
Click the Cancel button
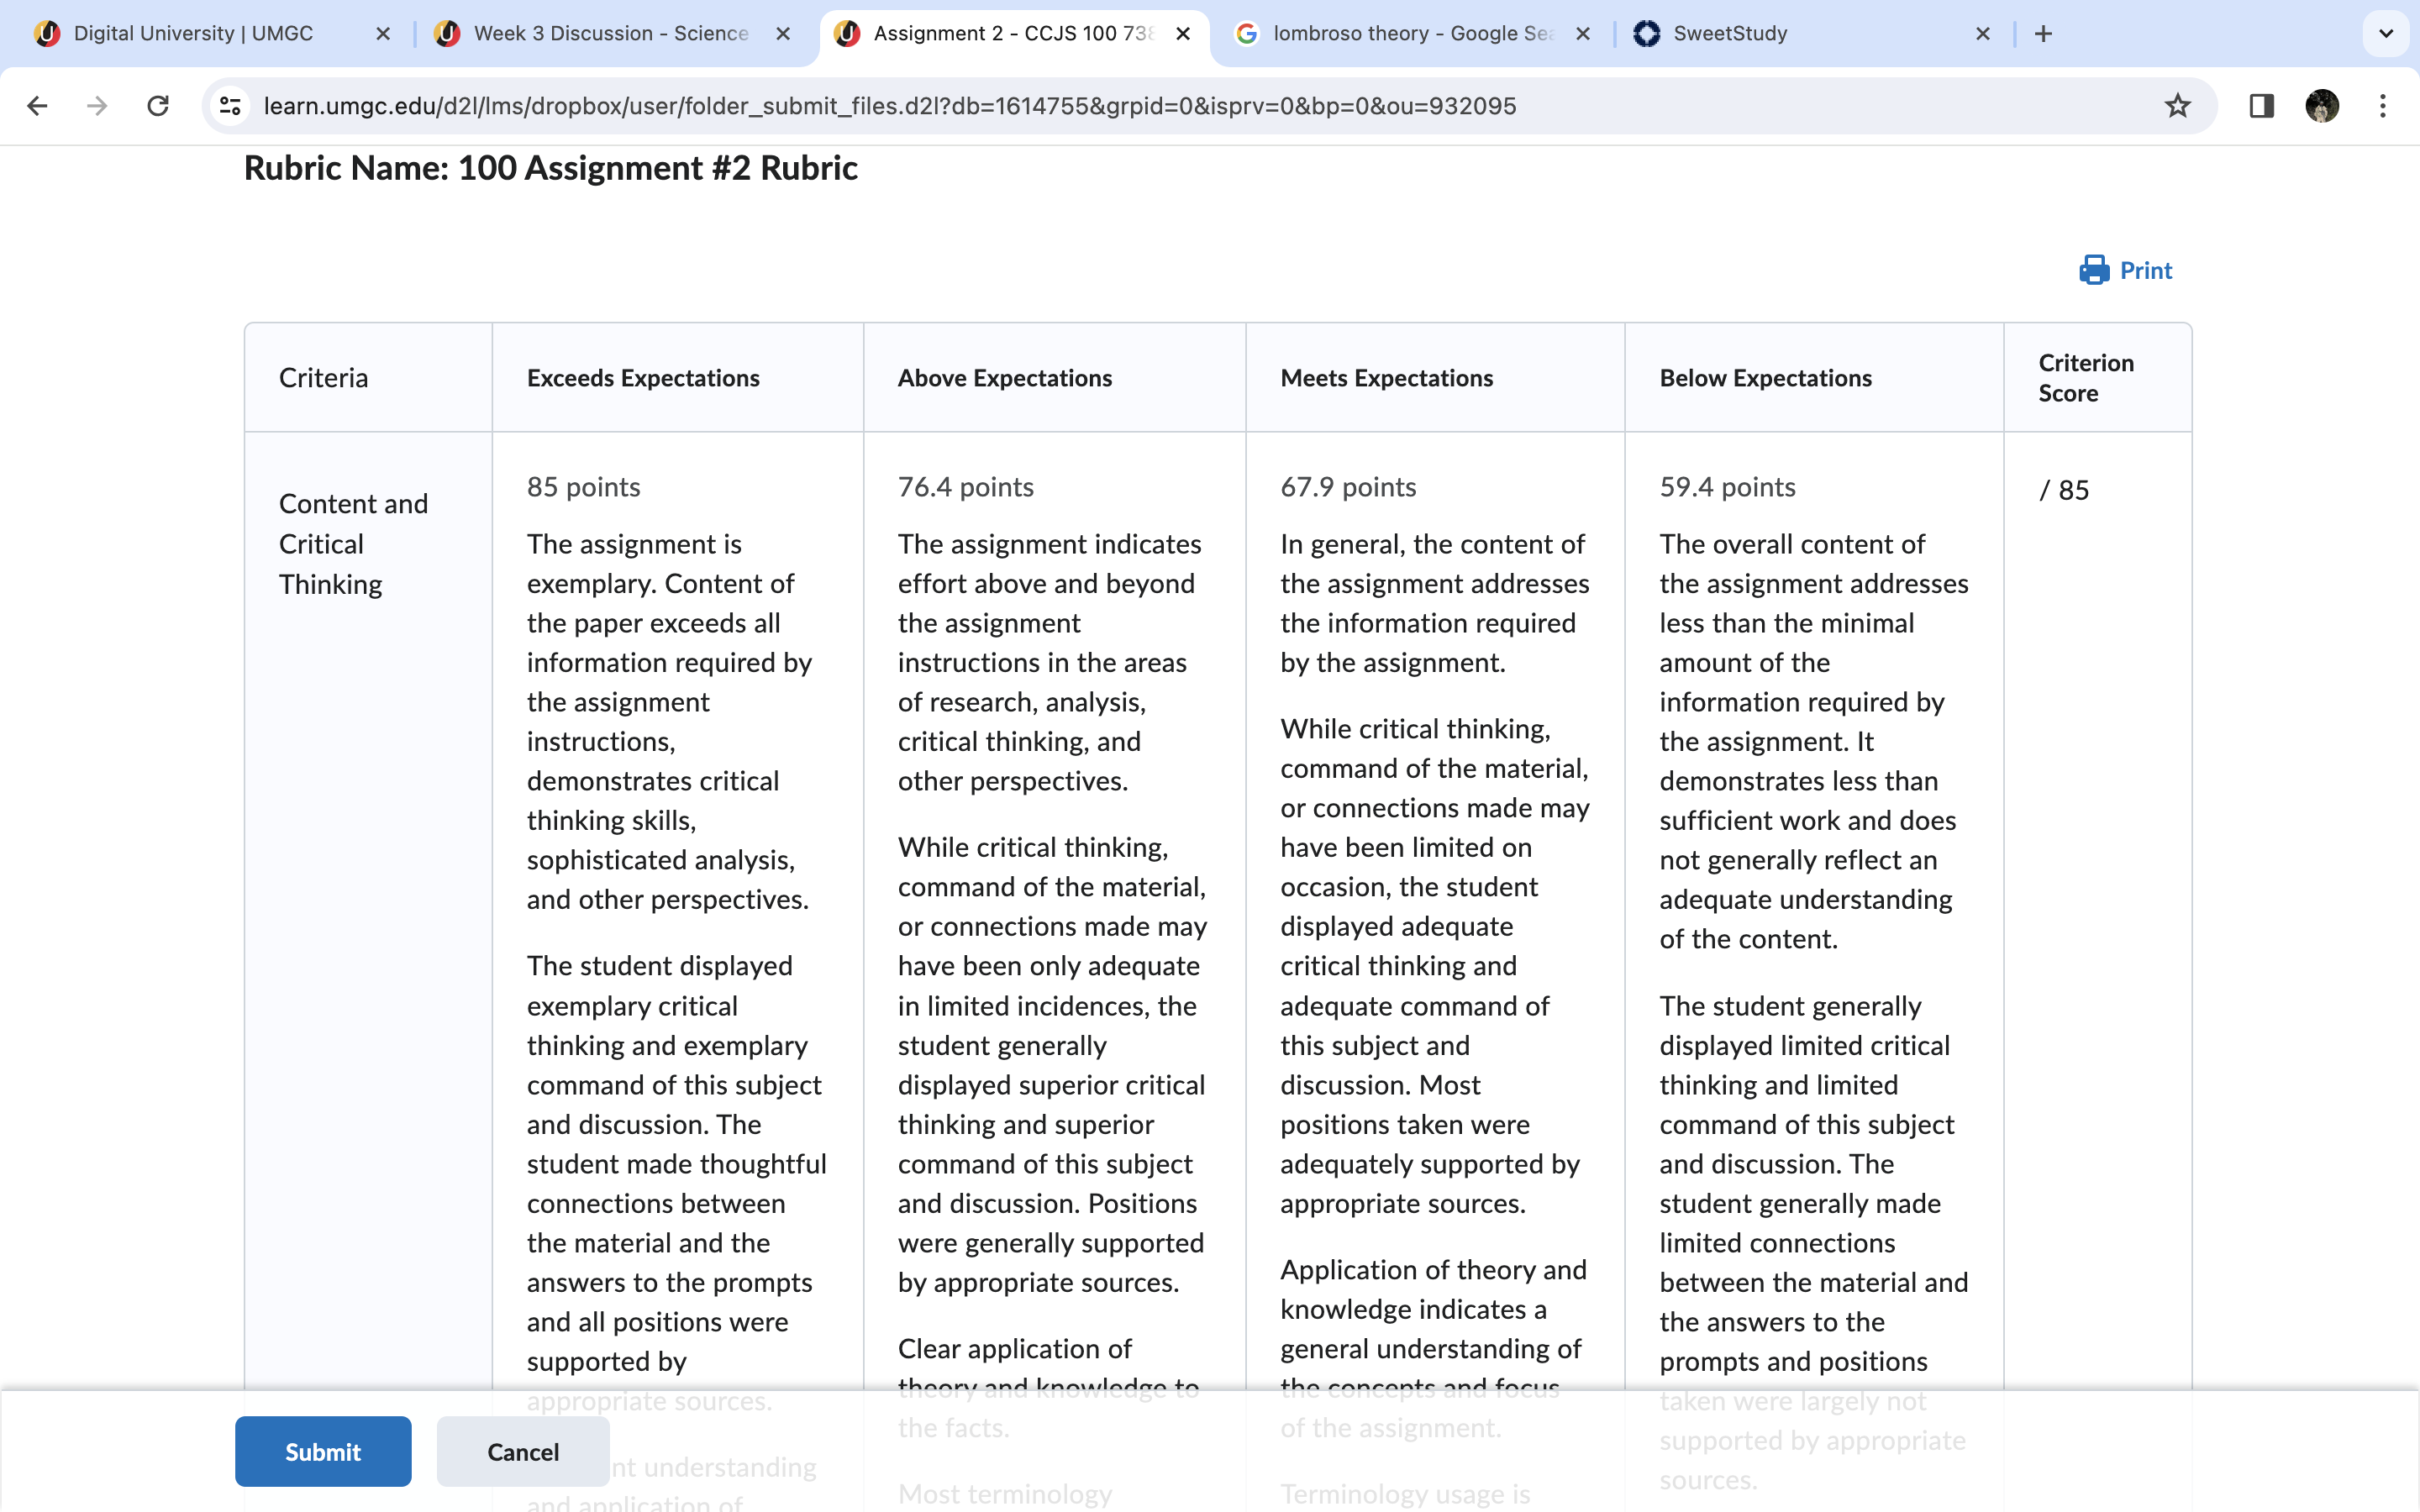pos(523,1451)
